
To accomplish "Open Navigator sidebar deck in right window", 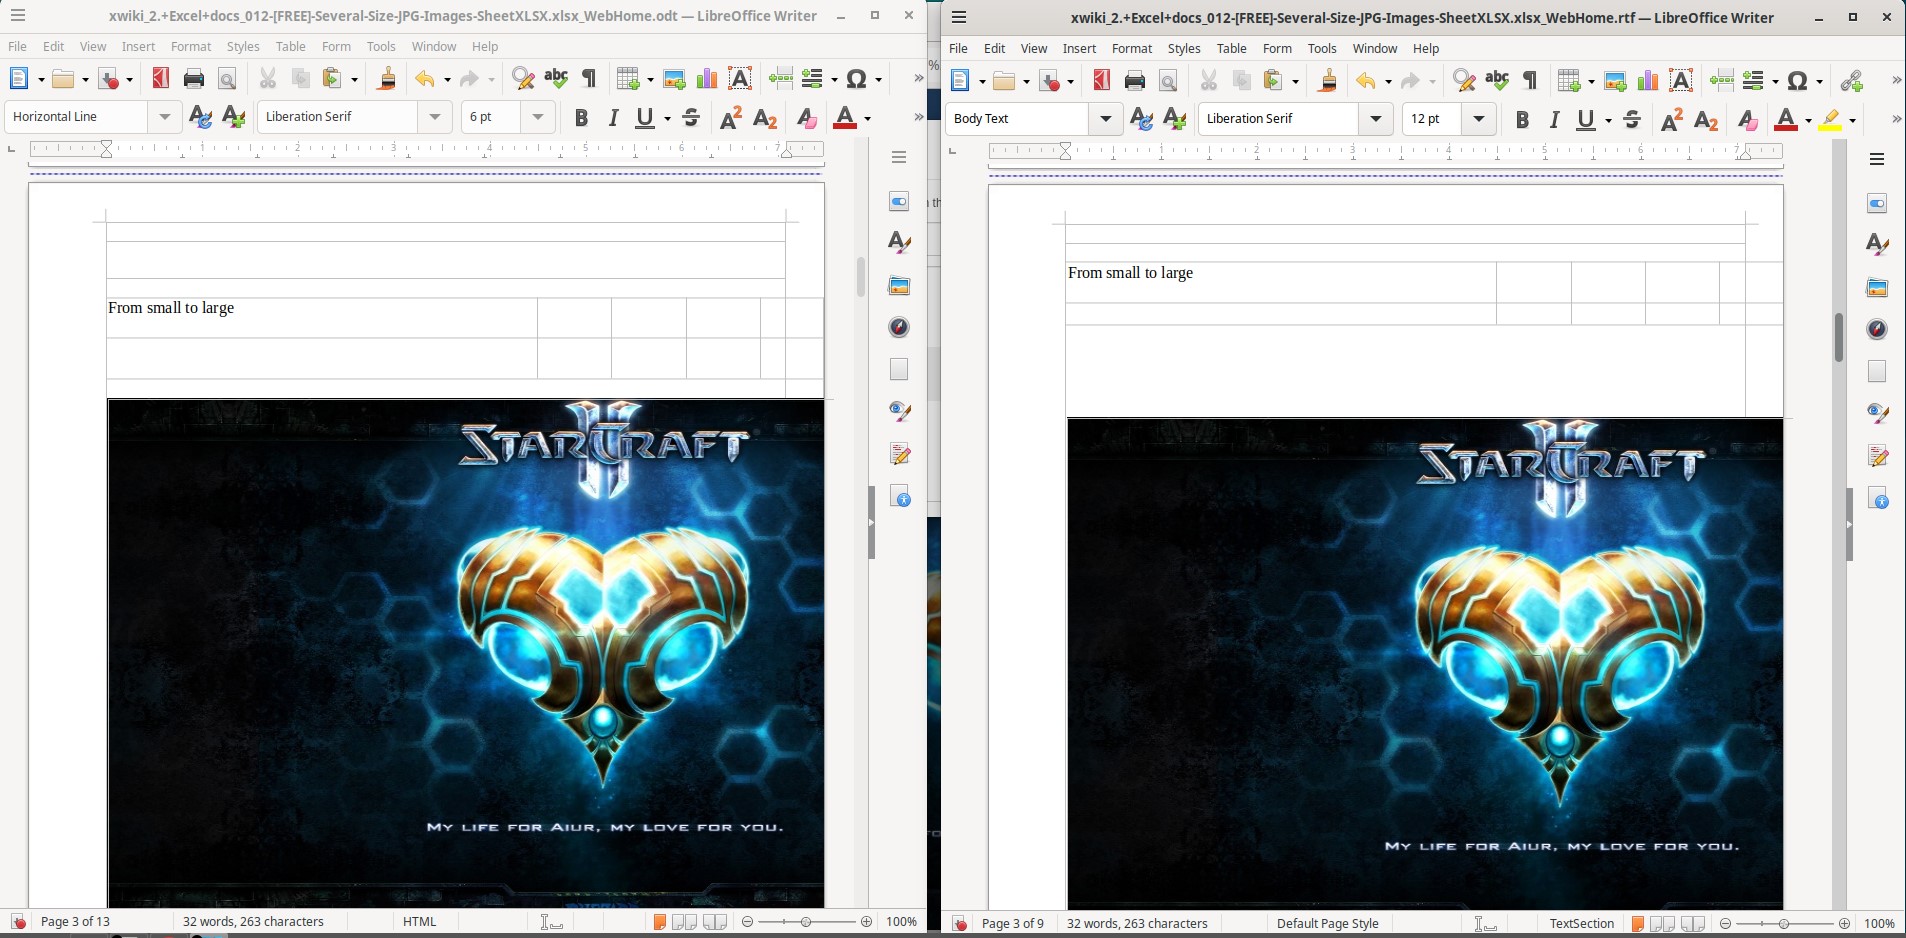I will 1877,329.
